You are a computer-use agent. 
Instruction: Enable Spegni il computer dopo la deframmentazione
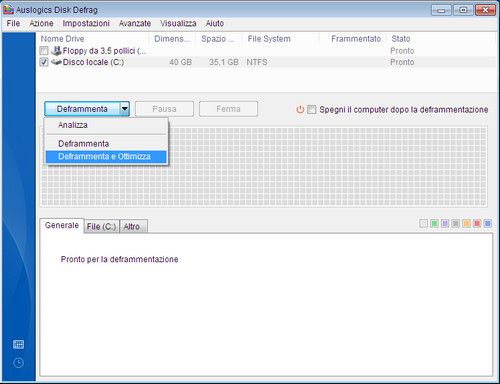point(312,109)
